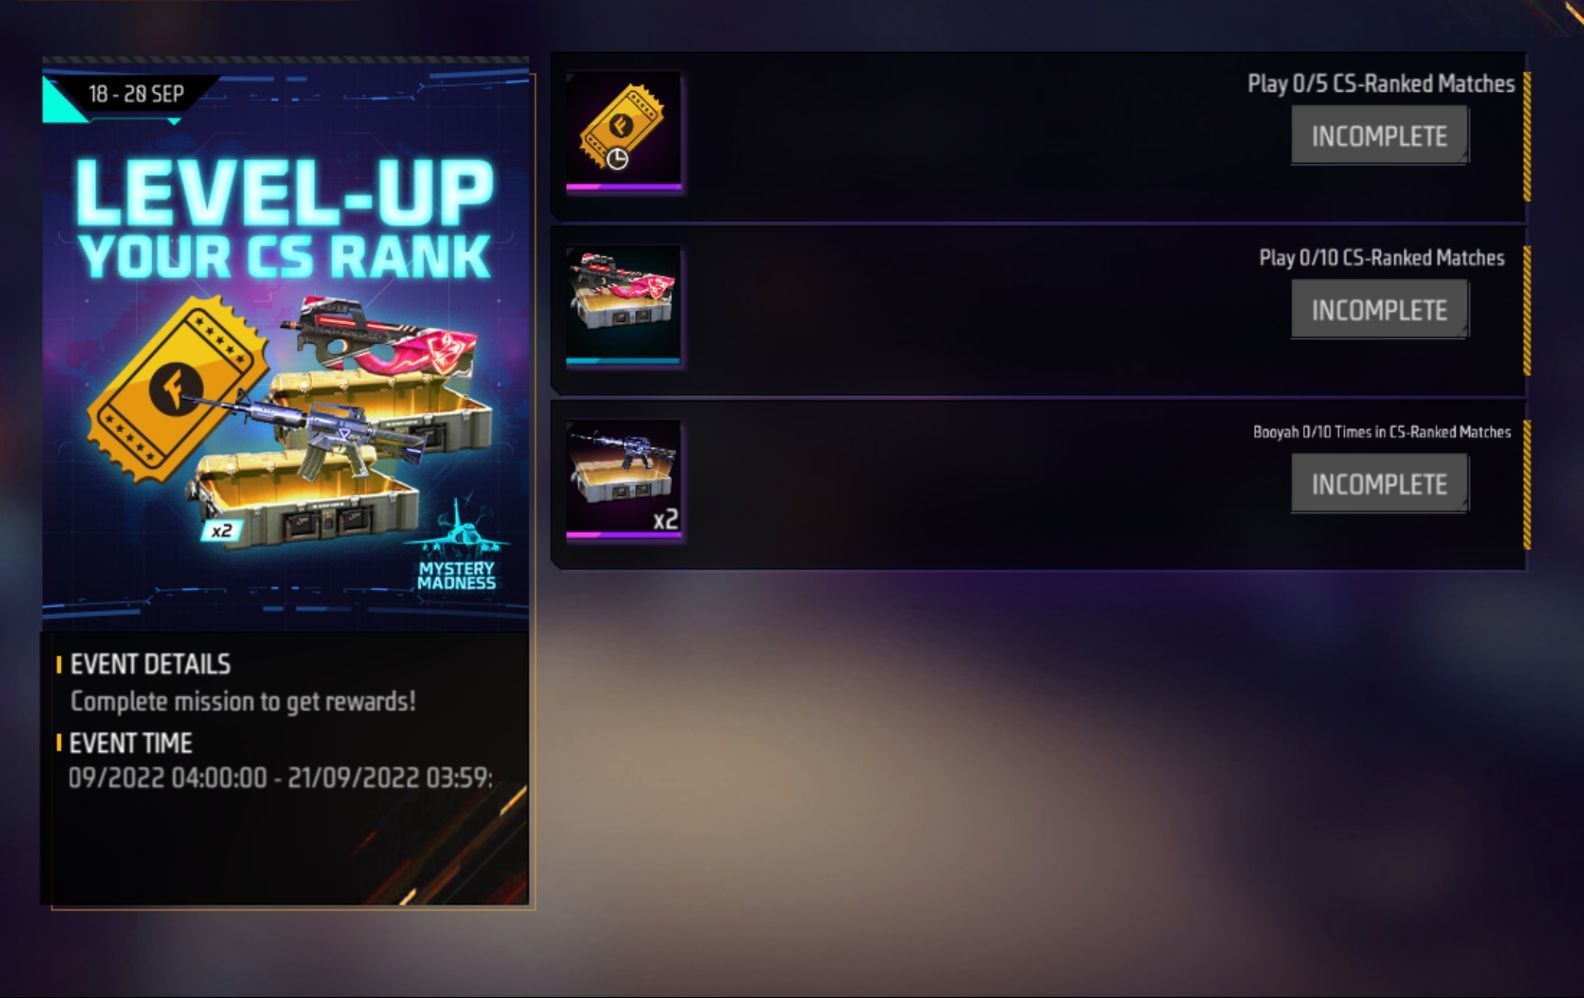The height and width of the screenshot is (998, 1584).
Task: Click INCOMPLETE for Play 0/10 CS-Ranked Matches
Action: [1379, 310]
